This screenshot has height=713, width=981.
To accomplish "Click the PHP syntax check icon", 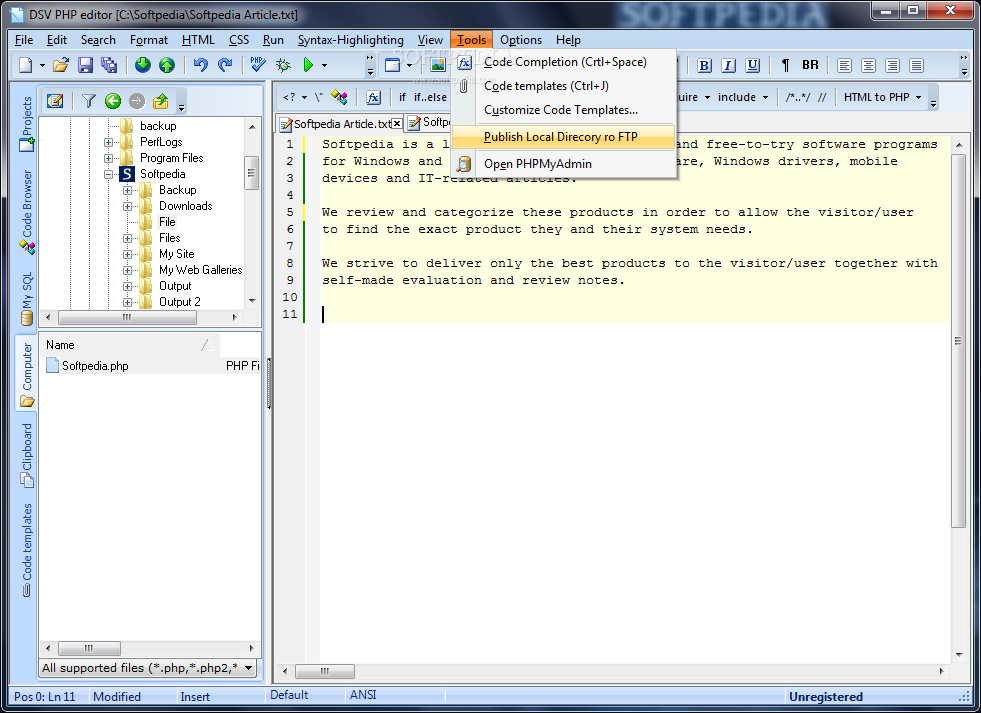I will pyautogui.click(x=258, y=65).
